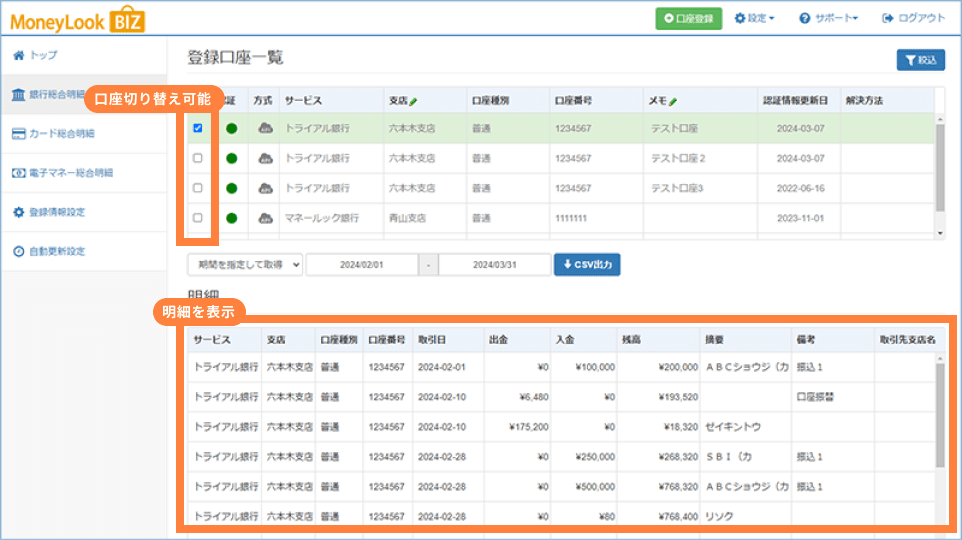The height and width of the screenshot is (540, 962).
Task: Click the 絞込 filter button
Action: pyautogui.click(x=920, y=60)
